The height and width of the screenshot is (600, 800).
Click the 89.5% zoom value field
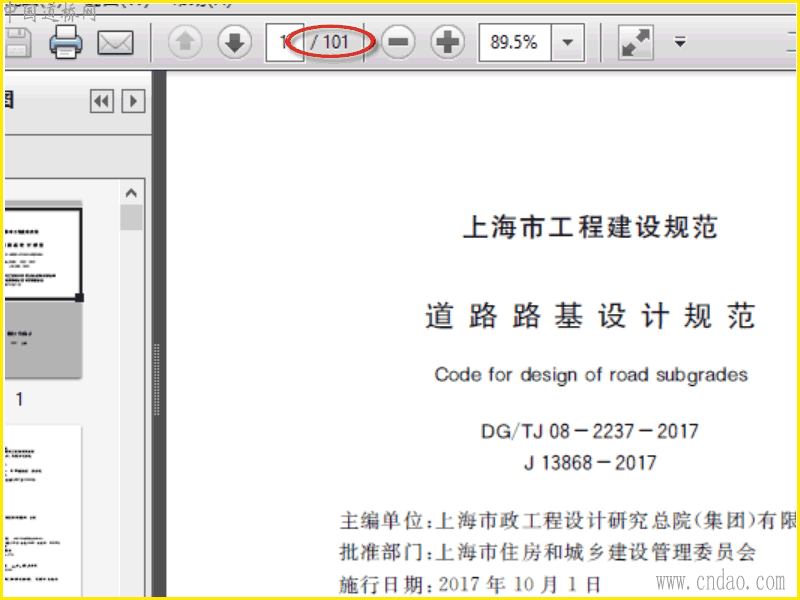pos(514,42)
